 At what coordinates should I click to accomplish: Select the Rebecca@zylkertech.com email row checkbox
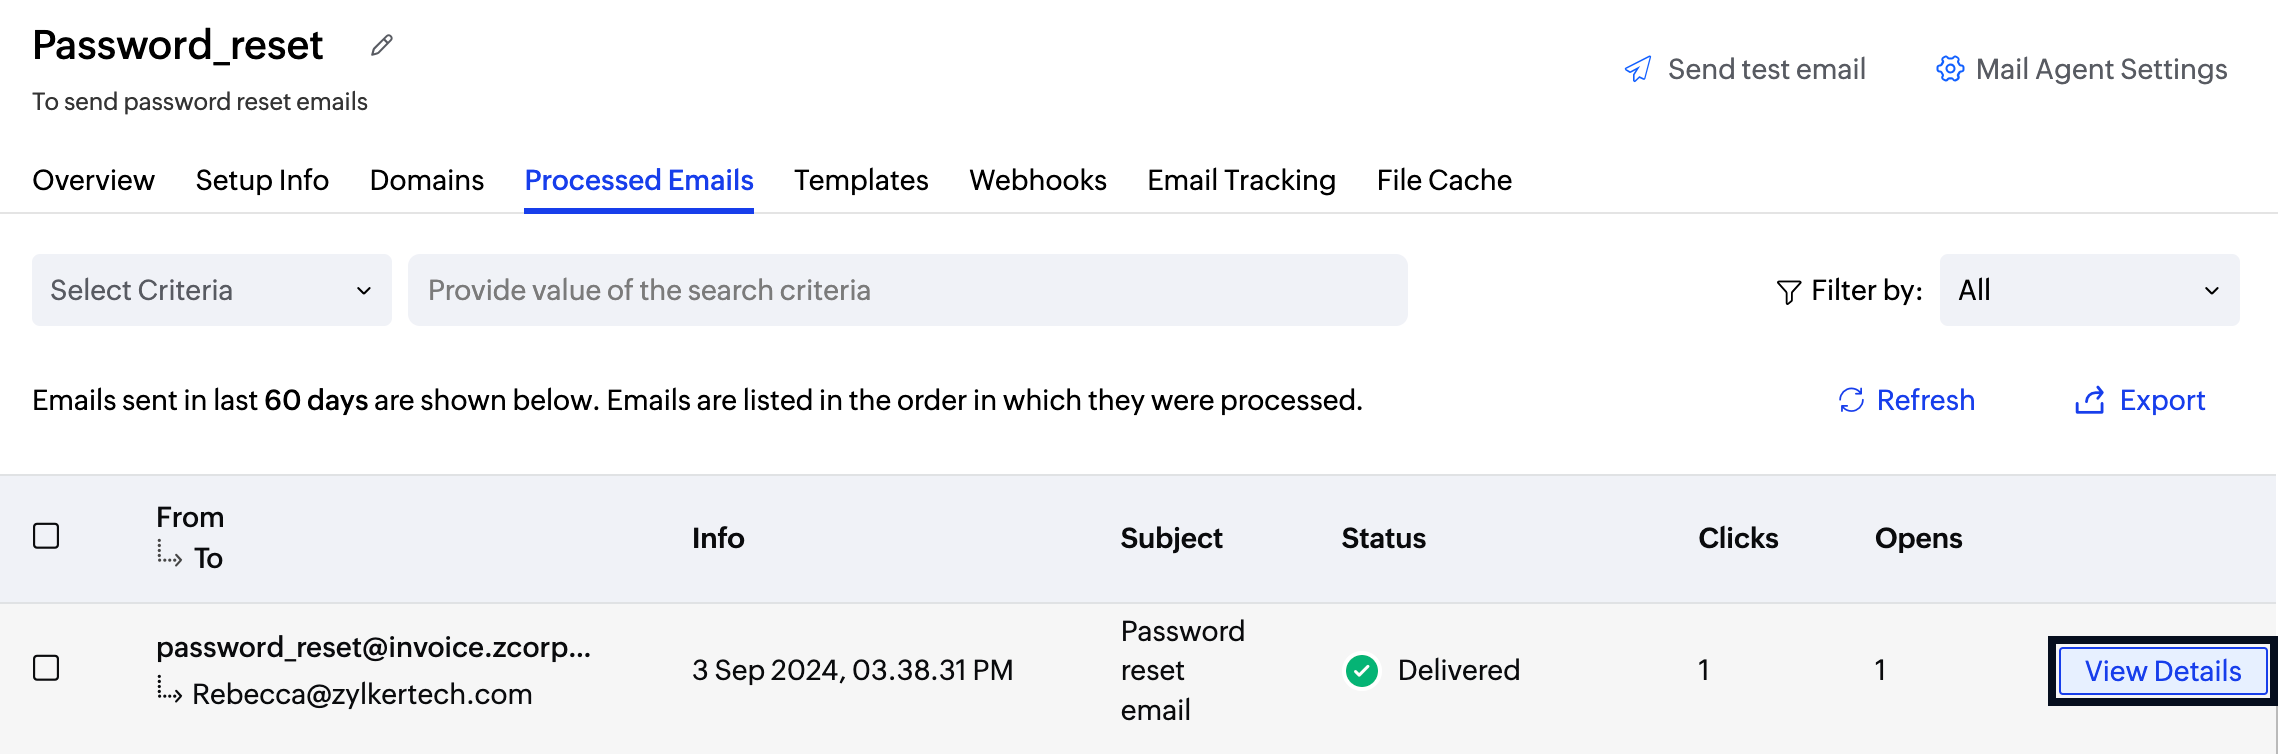46,668
